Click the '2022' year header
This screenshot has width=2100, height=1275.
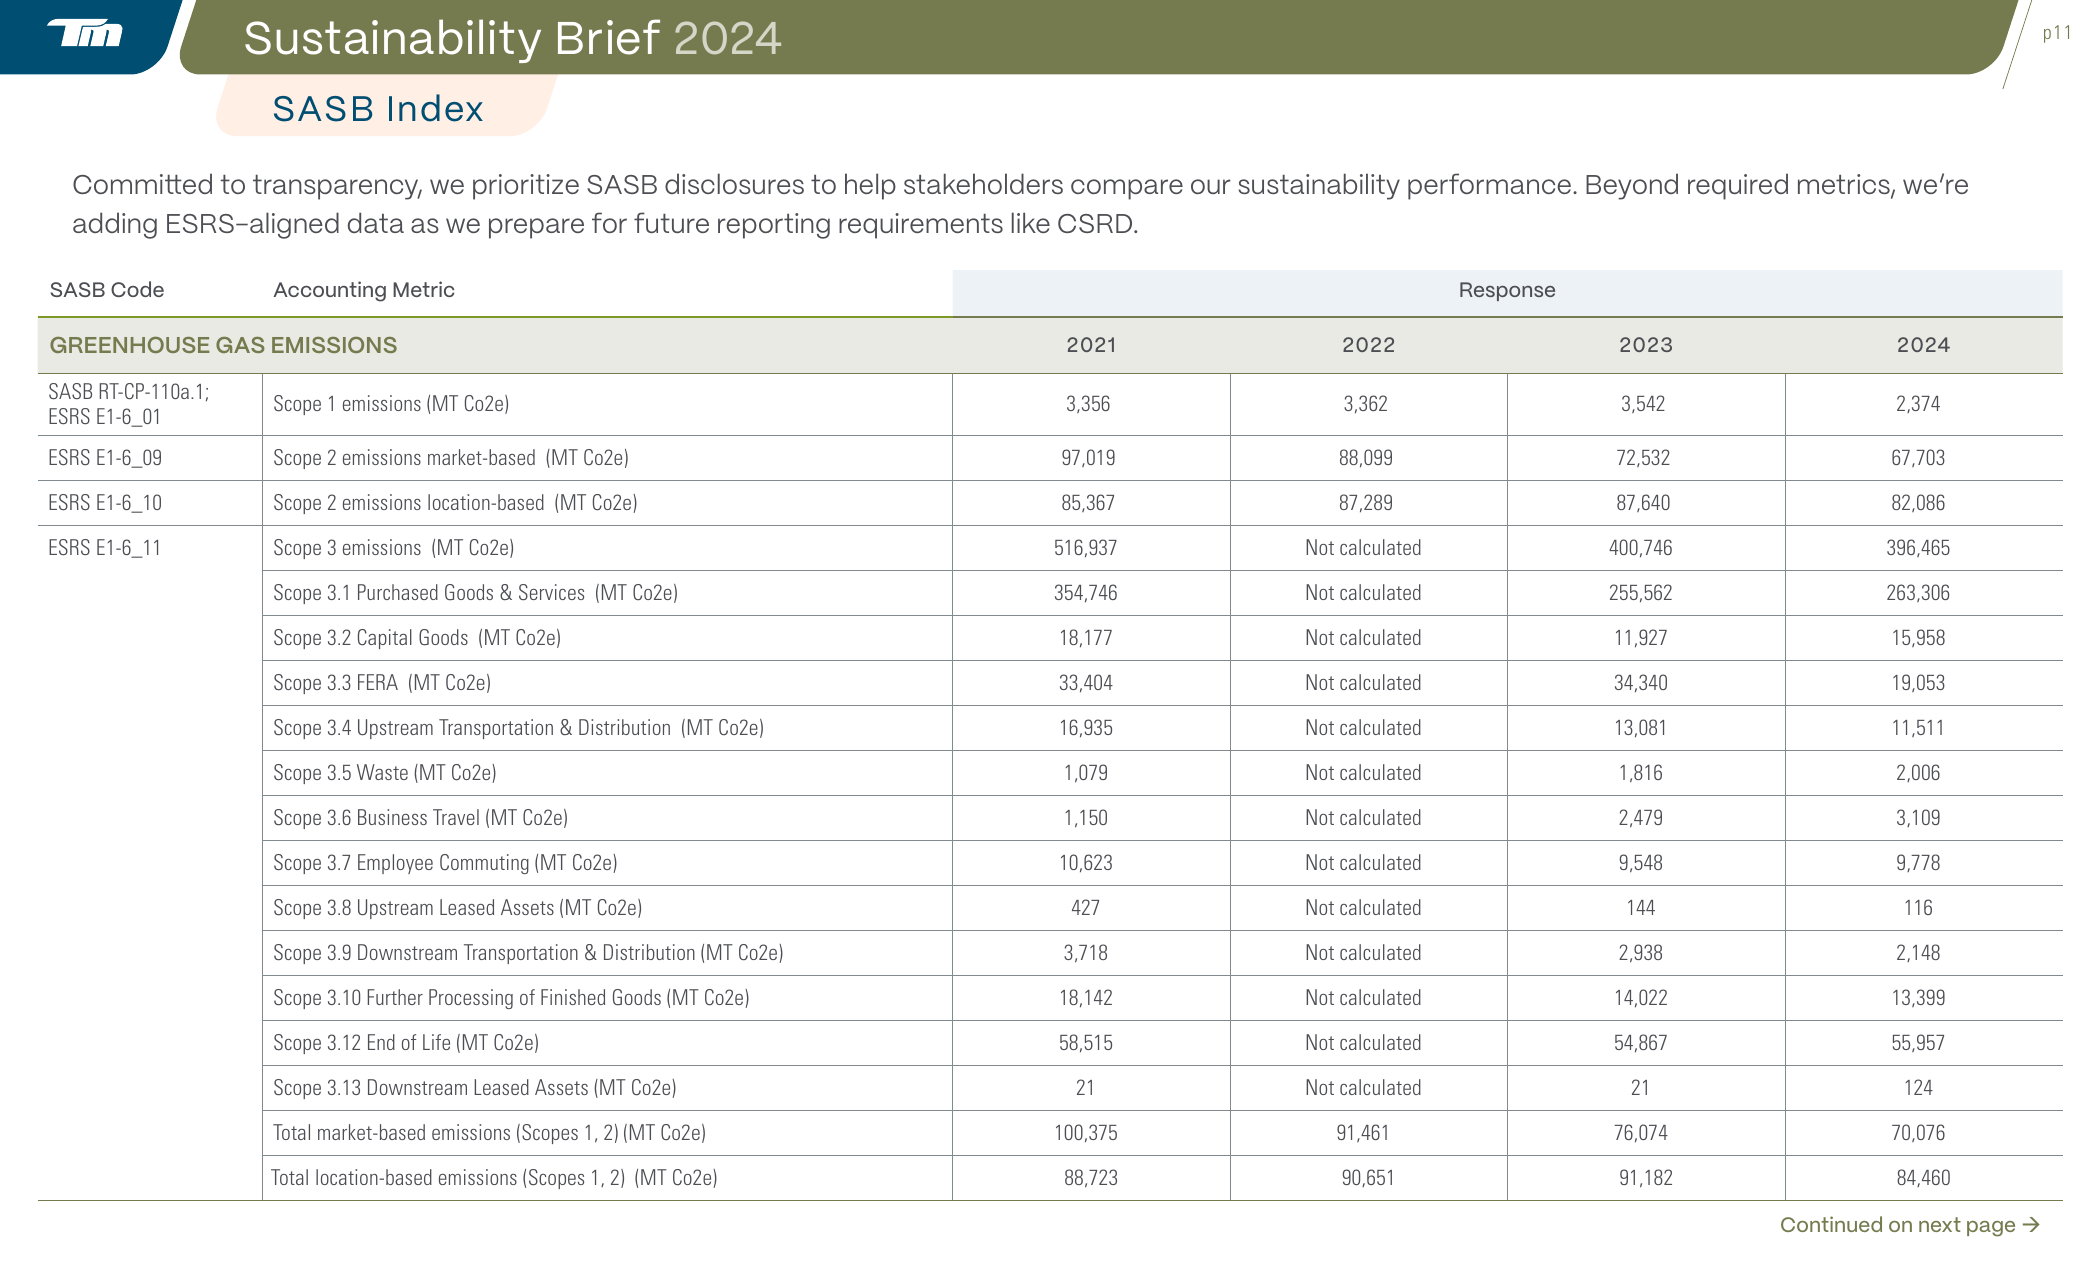pos(1368,345)
